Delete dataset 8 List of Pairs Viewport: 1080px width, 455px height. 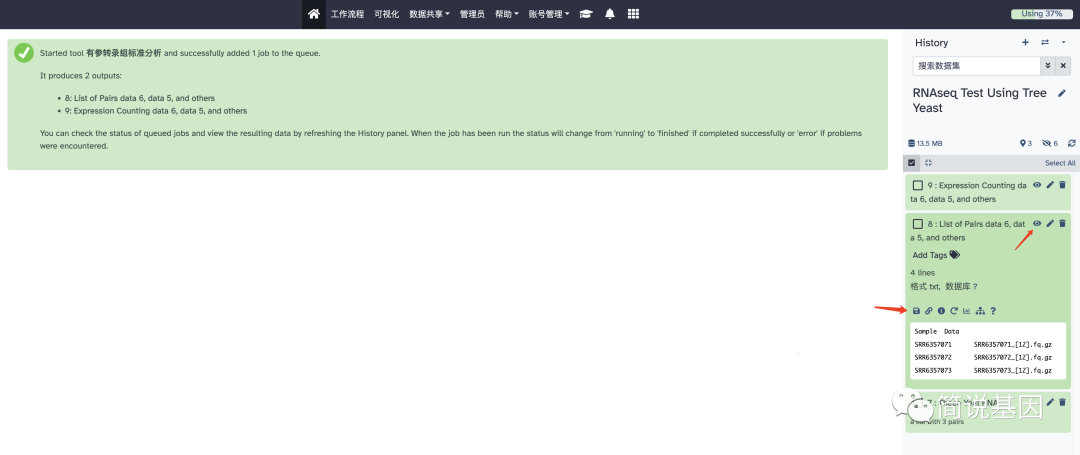1062,223
